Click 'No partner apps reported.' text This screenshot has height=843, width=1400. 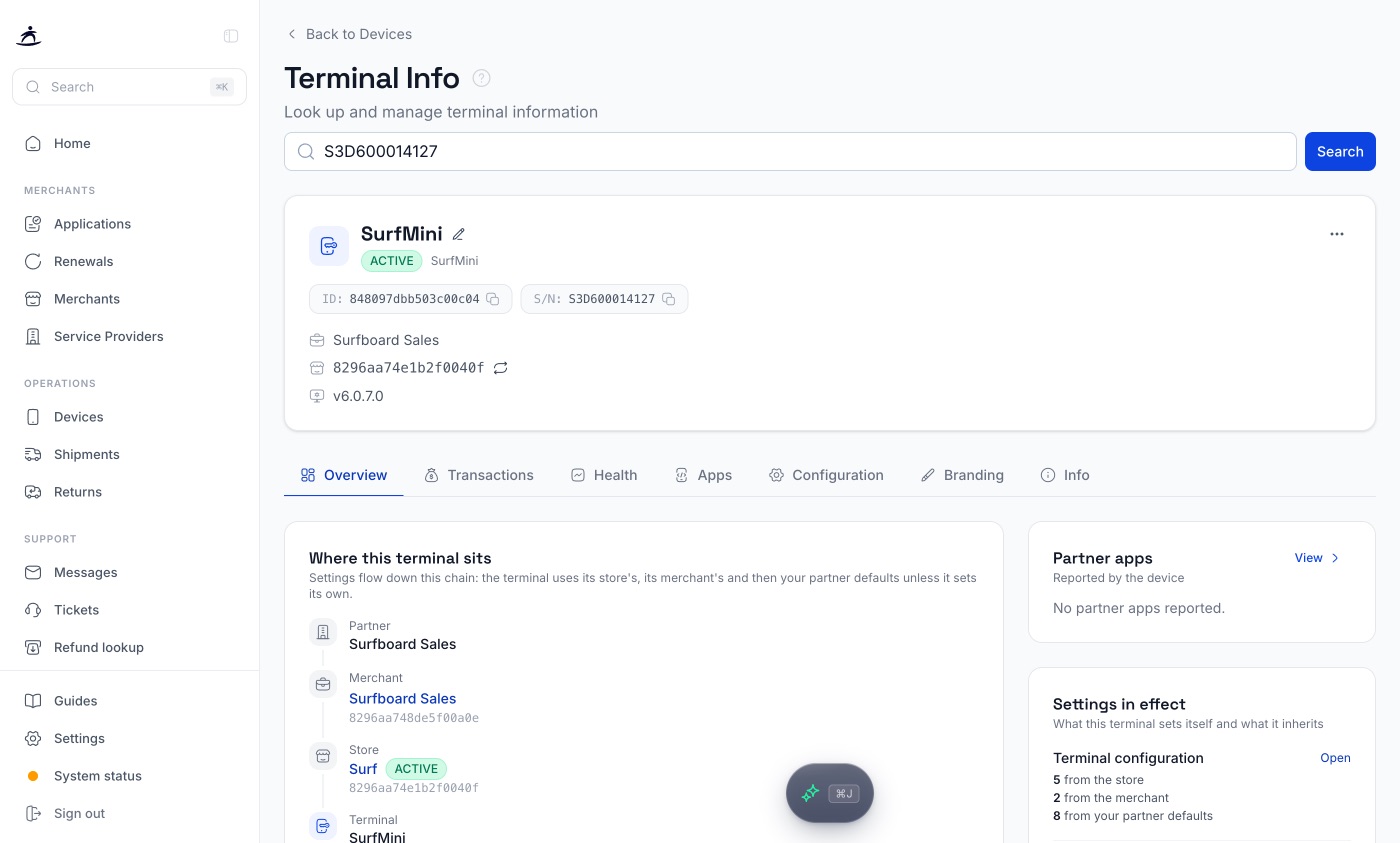[x=1139, y=608]
